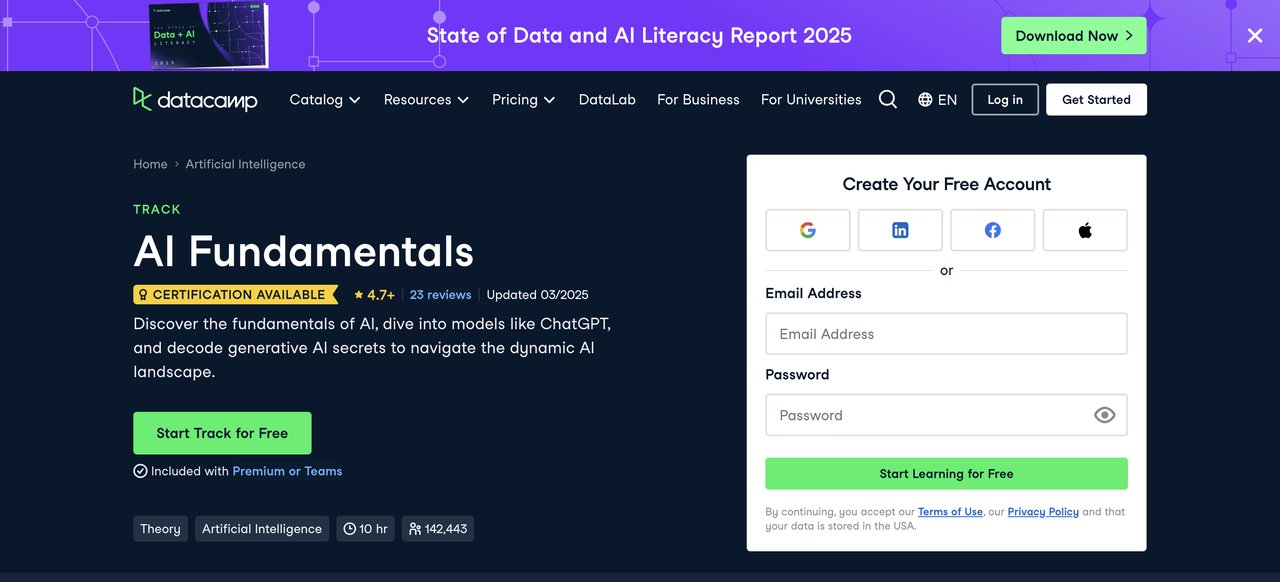Image resolution: width=1280 pixels, height=582 pixels.
Task: Click the 4.7+ star rating
Action: point(375,295)
